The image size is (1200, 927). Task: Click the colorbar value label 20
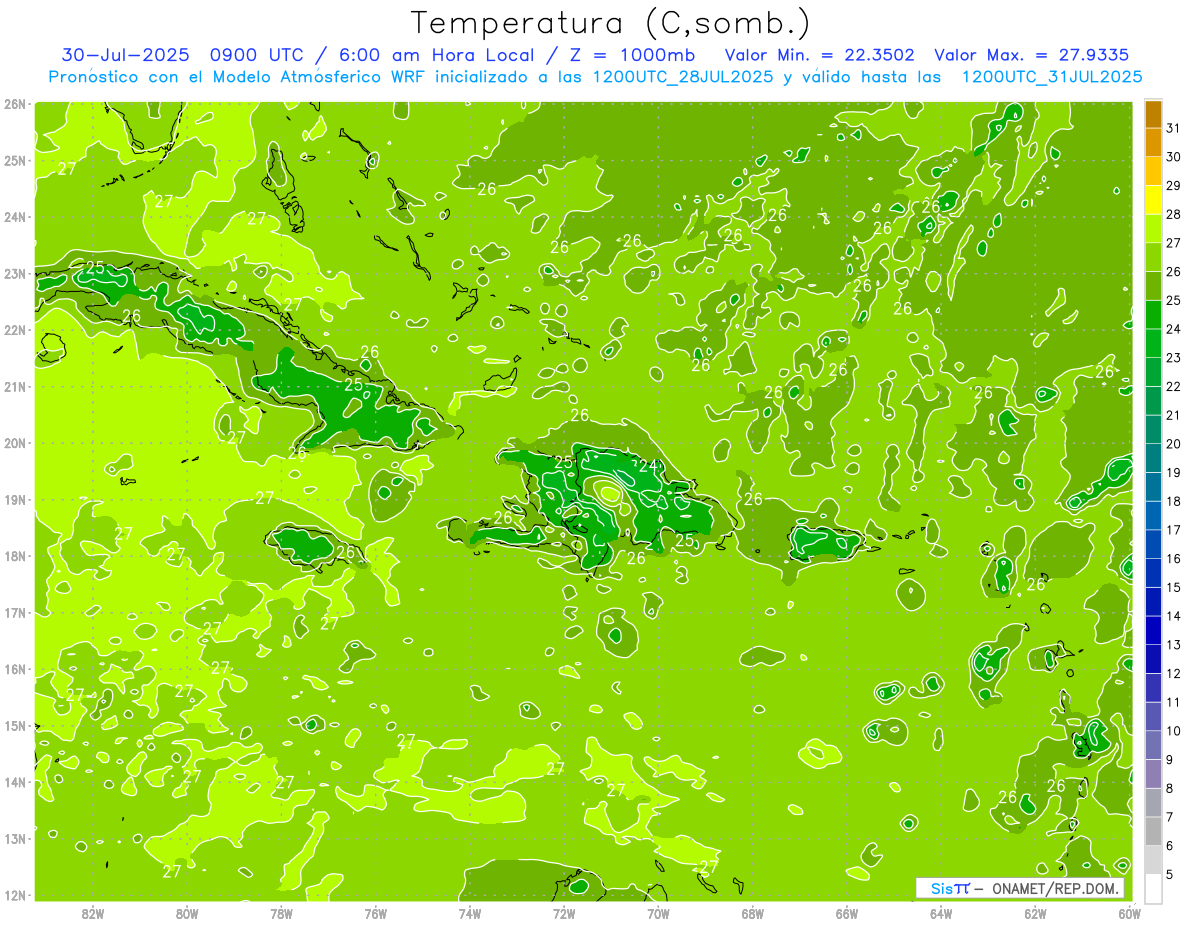click(x=1174, y=443)
